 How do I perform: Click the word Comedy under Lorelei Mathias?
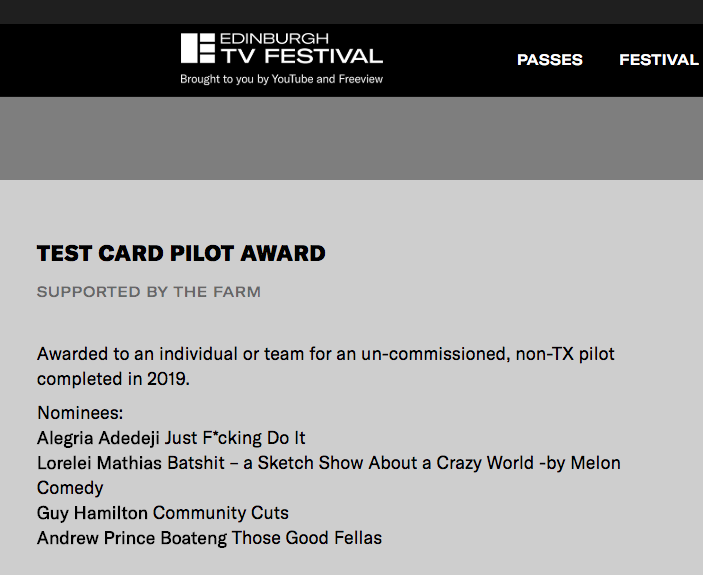tap(70, 488)
